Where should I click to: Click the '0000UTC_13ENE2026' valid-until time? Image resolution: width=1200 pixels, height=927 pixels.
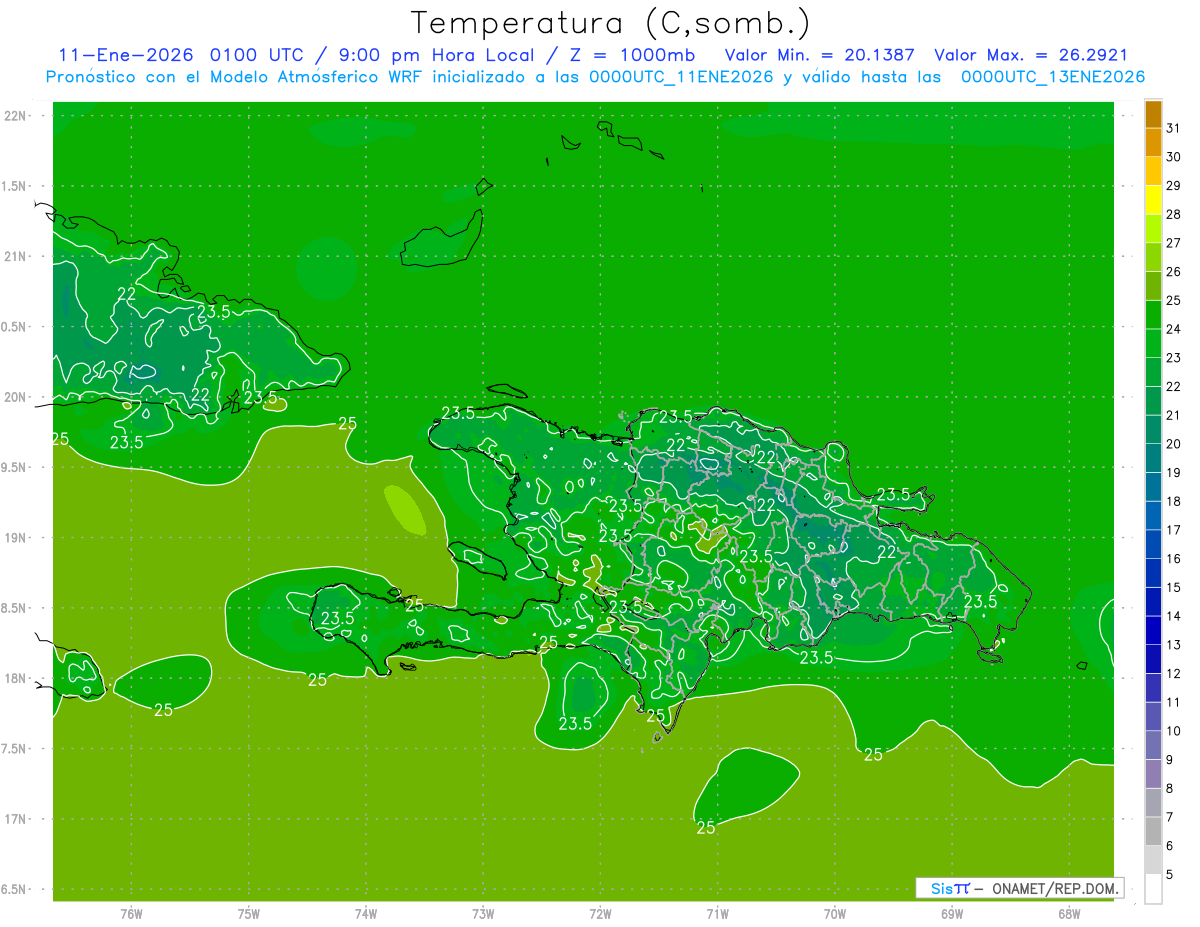[1053, 77]
